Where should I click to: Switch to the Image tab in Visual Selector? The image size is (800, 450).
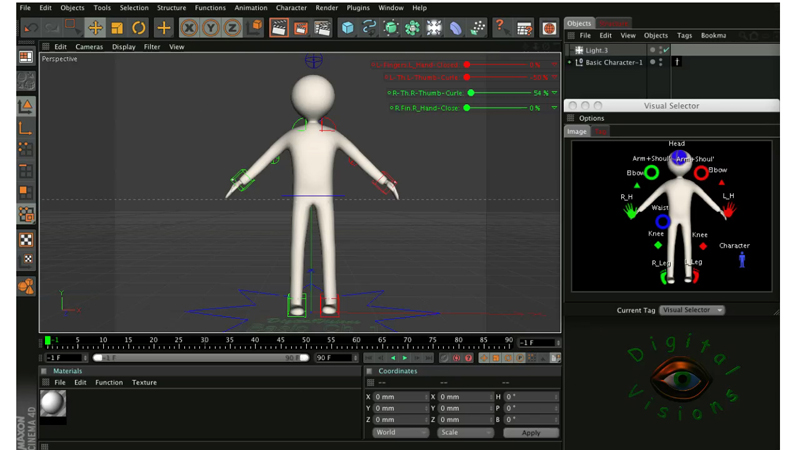577,131
